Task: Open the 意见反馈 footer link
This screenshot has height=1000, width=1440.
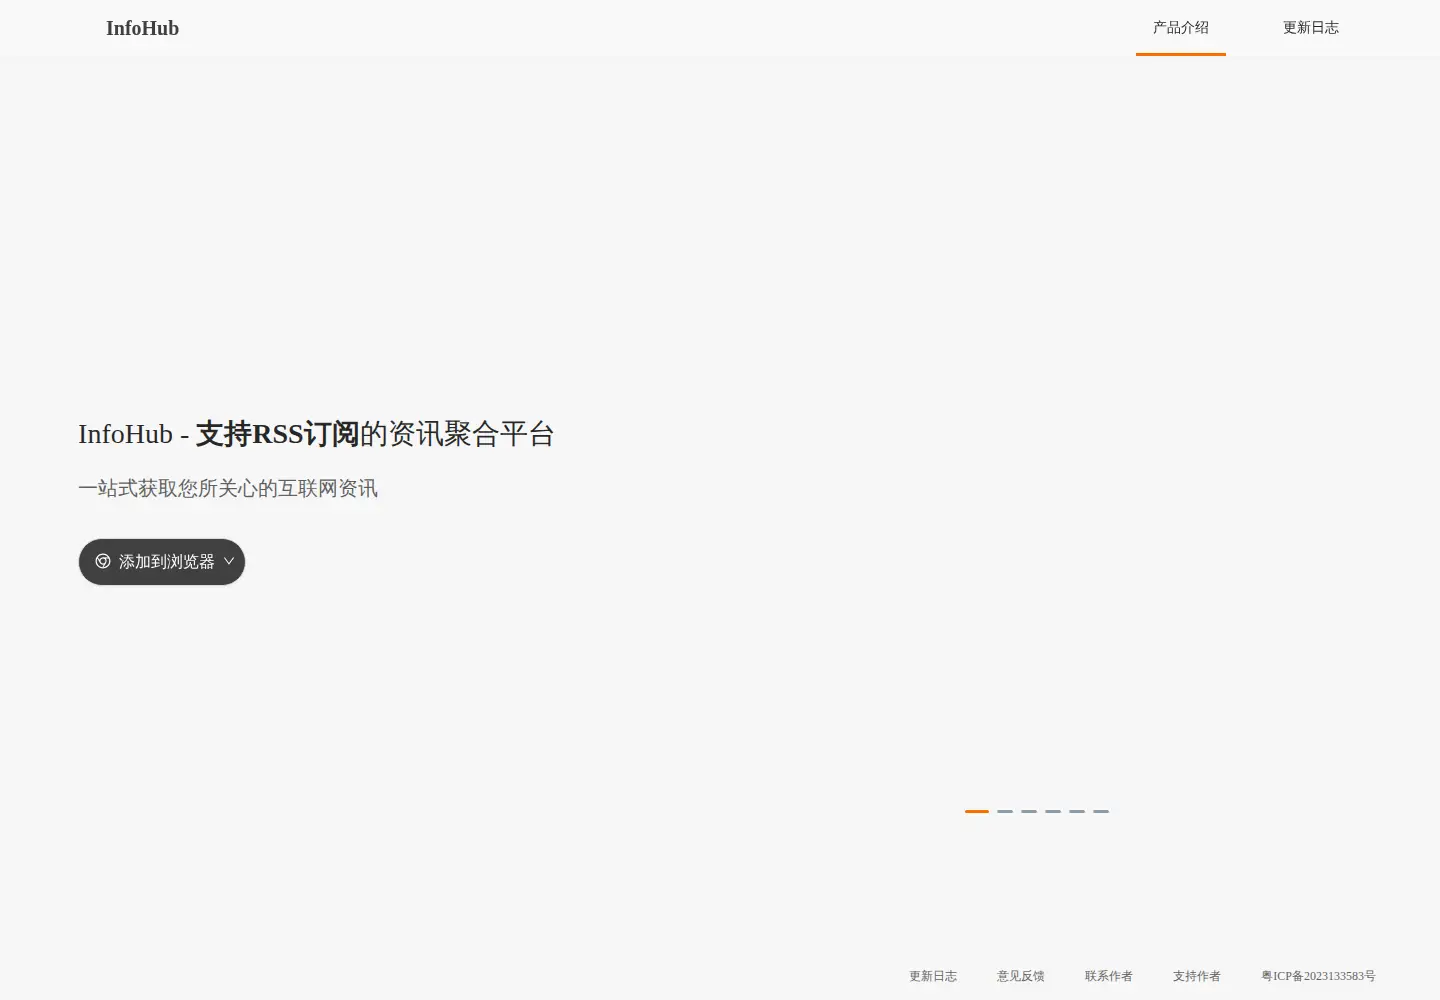Action: (x=1021, y=976)
